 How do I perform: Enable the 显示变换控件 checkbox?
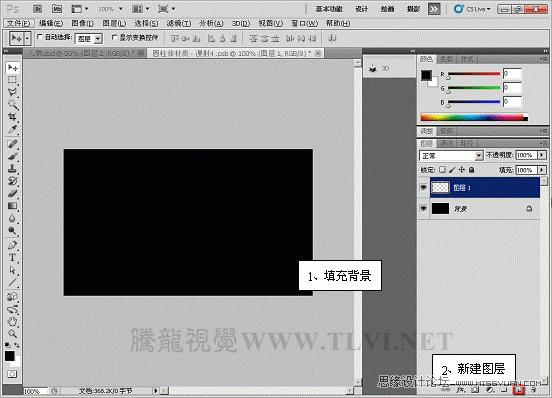(114, 37)
